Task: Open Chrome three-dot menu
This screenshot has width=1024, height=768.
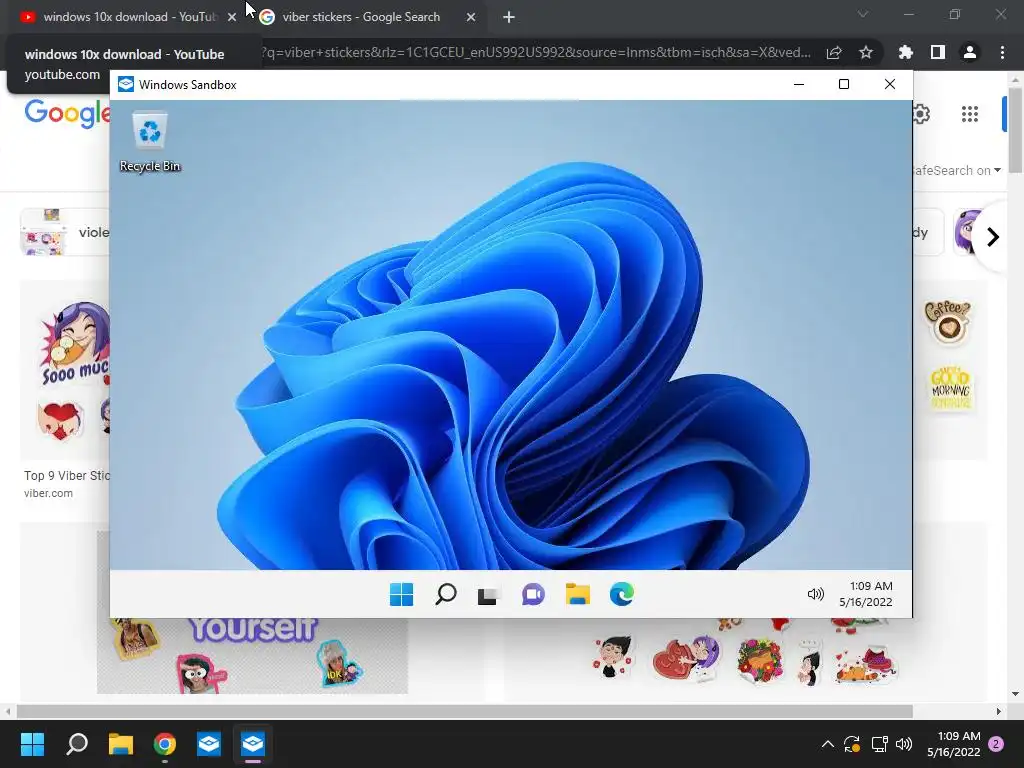Action: (x=1002, y=52)
